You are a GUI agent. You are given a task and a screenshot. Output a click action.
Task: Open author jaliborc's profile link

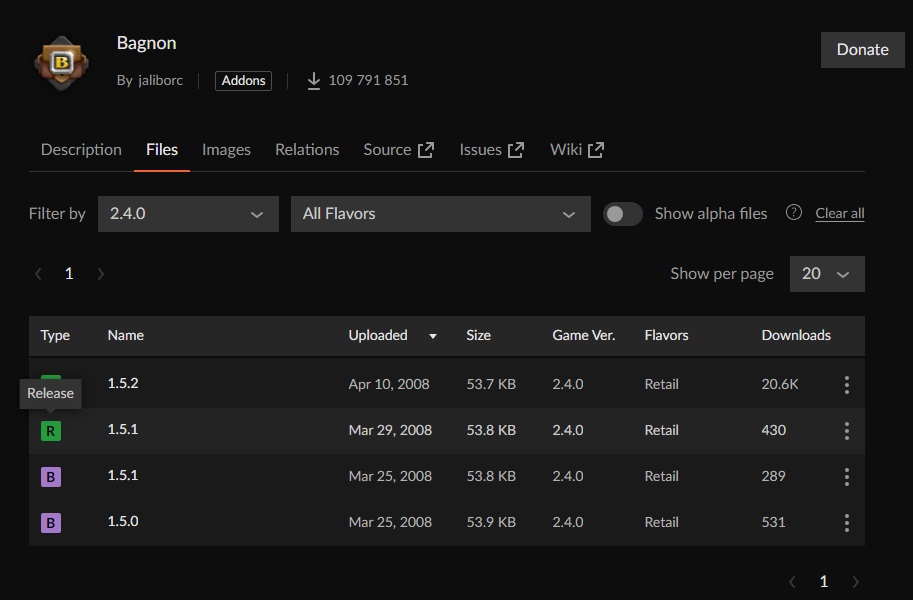point(160,80)
